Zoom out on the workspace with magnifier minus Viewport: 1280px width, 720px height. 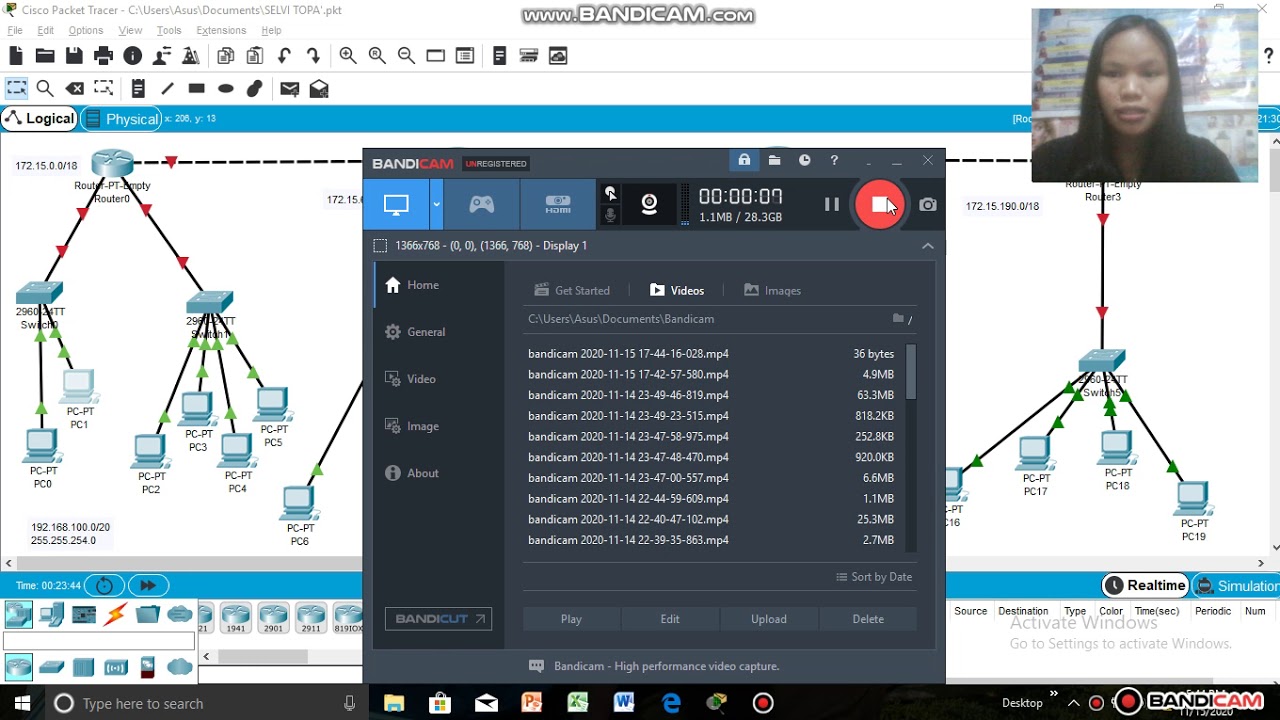pyautogui.click(x=406, y=56)
